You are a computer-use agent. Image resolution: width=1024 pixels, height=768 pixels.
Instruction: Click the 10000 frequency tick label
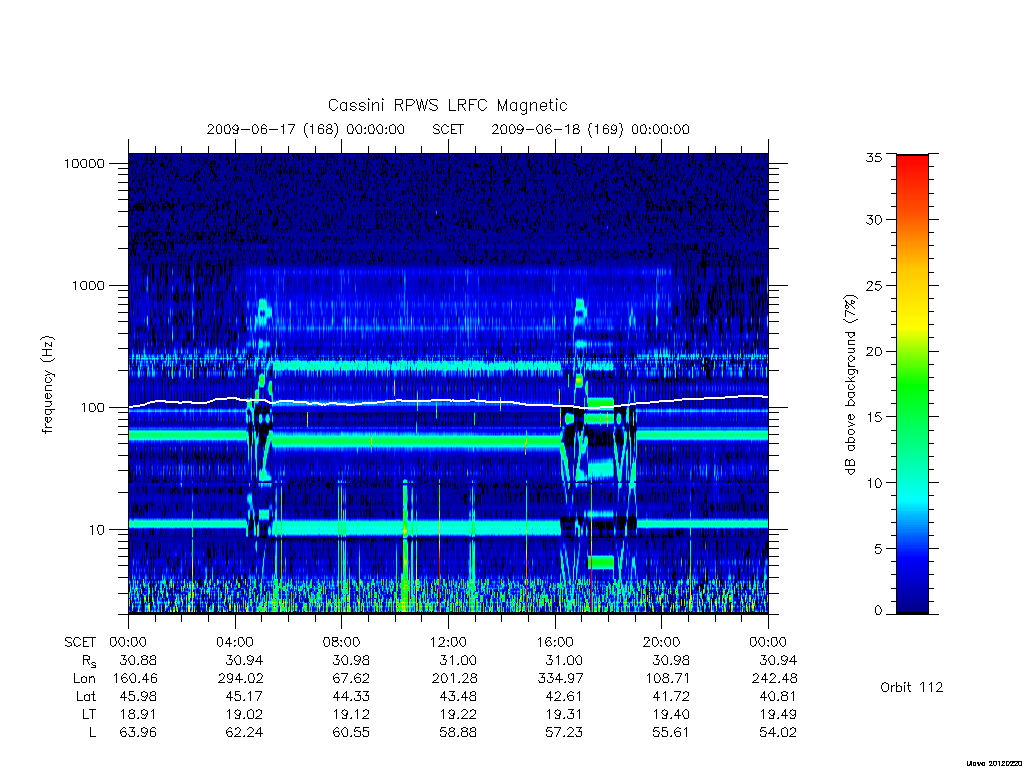(x=84, y=163)
